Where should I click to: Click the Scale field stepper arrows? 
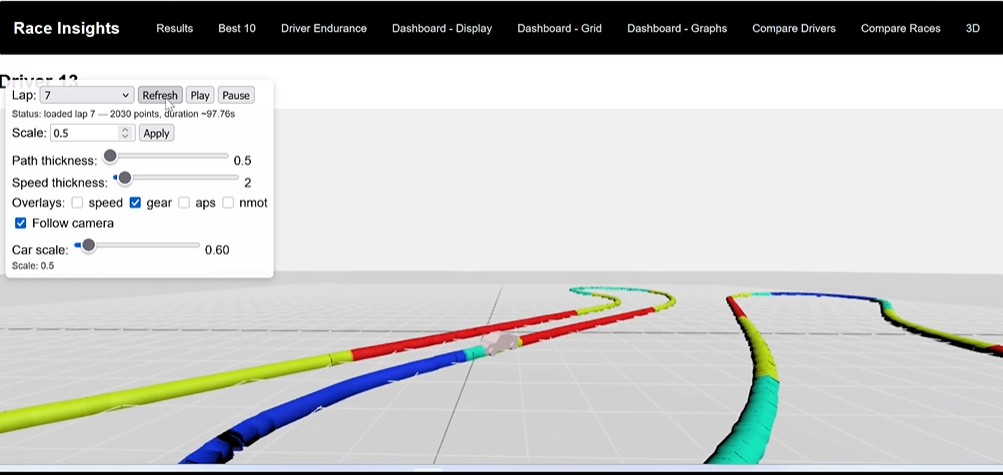coord(125,133)
